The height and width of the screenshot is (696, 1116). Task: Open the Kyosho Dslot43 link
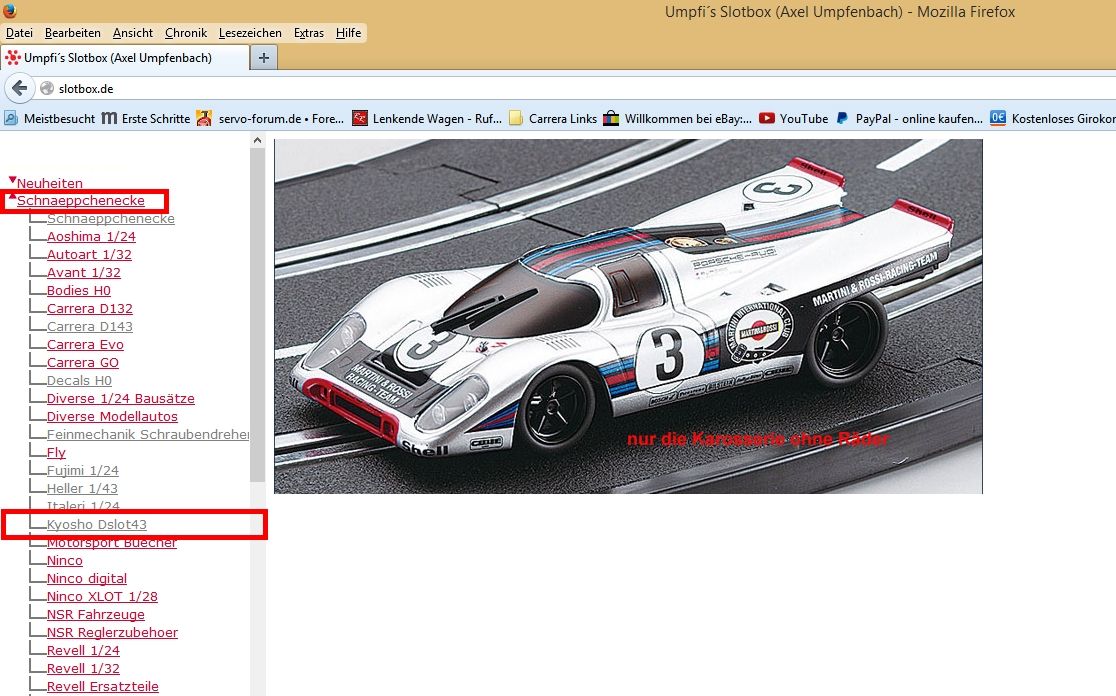coord(97,525)
